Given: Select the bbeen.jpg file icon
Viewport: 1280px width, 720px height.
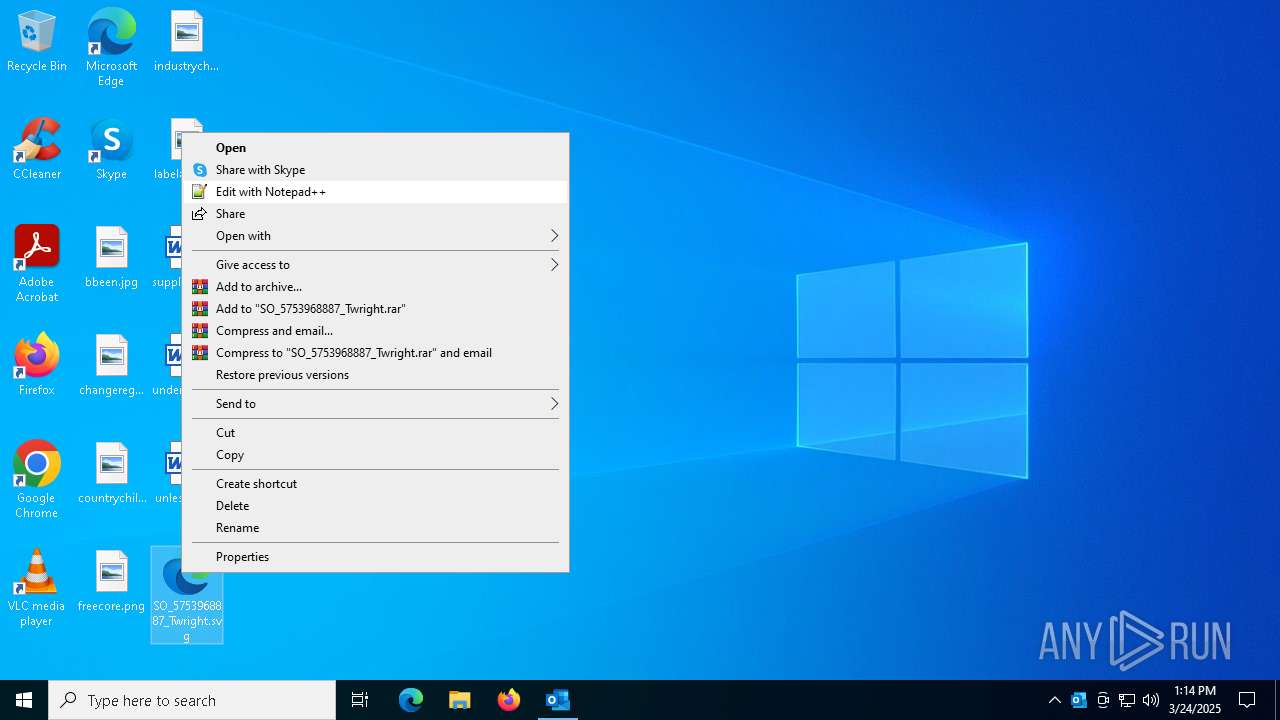Looking at the screenshot, I should click(111, 258).
